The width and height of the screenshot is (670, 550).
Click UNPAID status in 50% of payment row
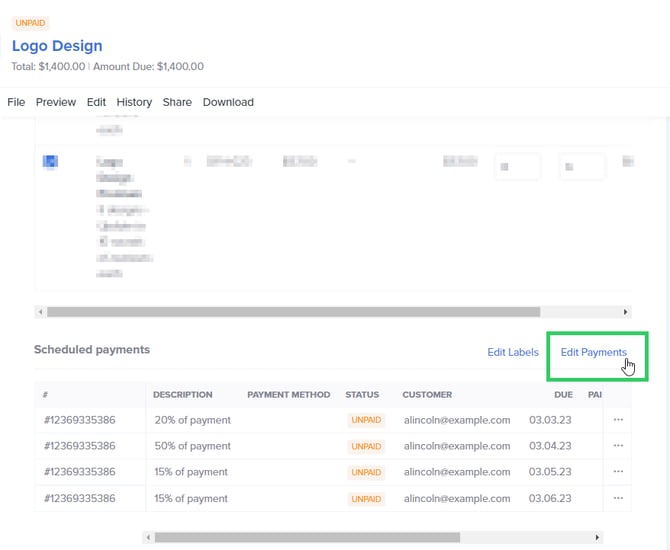coord(366,446)
